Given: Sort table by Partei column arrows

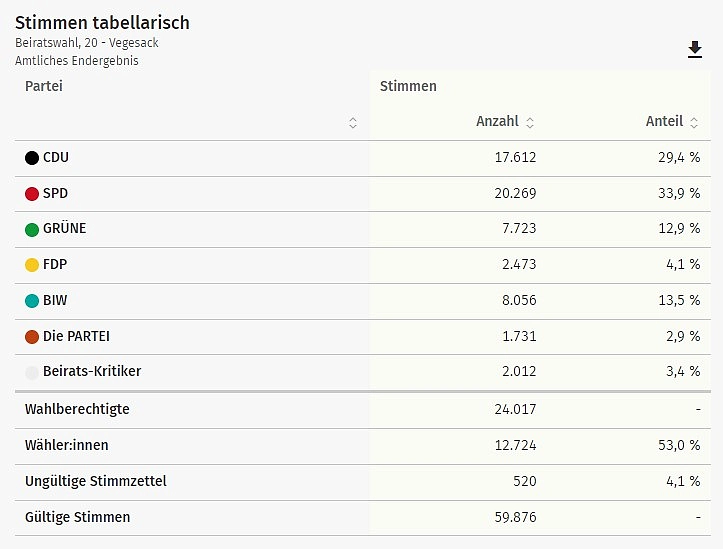Looking at the screenshot, I should [x=353, y=123].
